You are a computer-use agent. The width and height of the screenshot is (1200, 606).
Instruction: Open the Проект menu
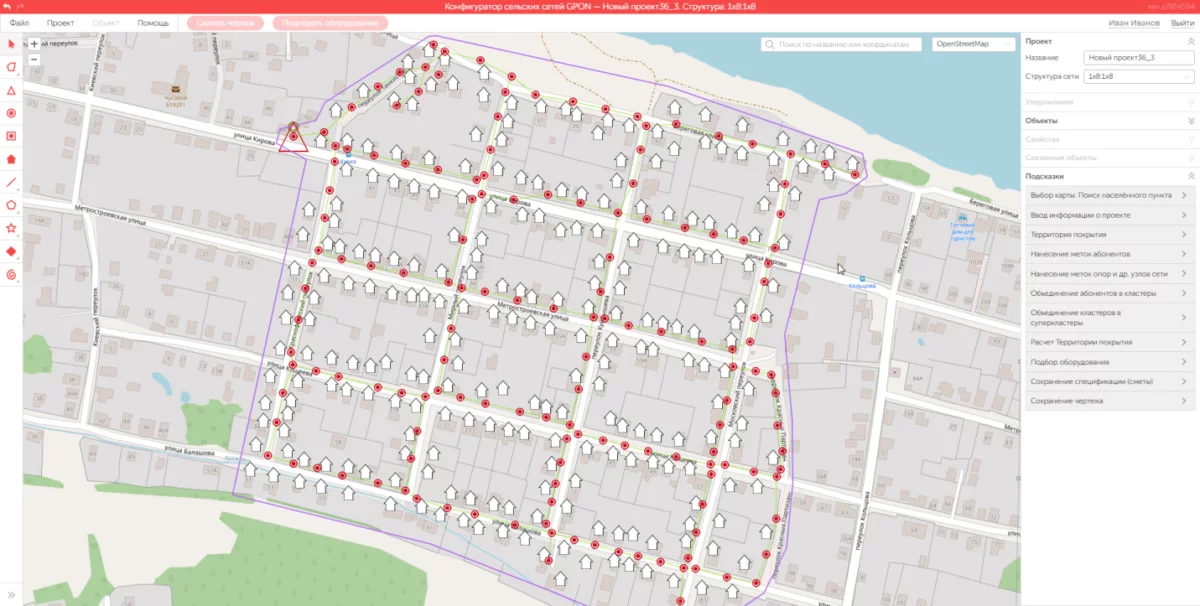tap(60, 22)
